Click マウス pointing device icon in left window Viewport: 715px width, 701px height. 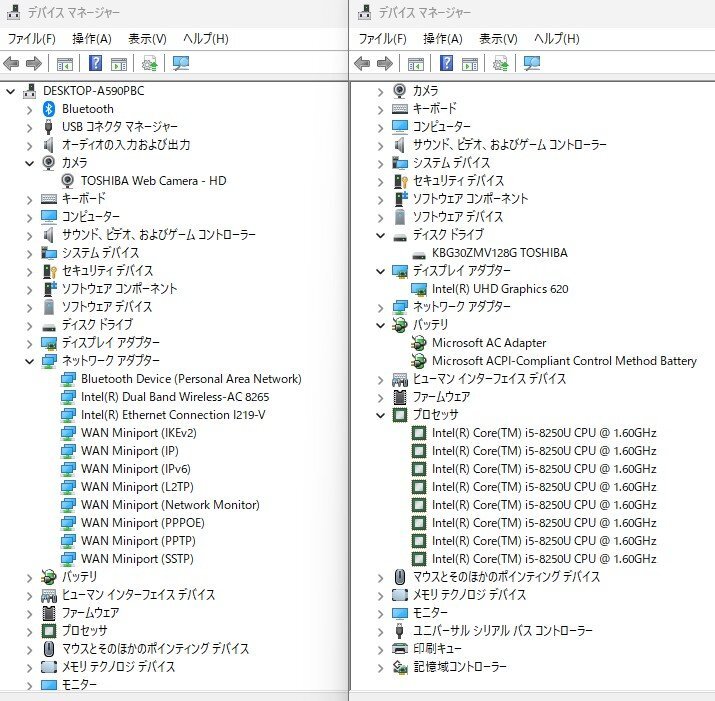coord(48,649)
